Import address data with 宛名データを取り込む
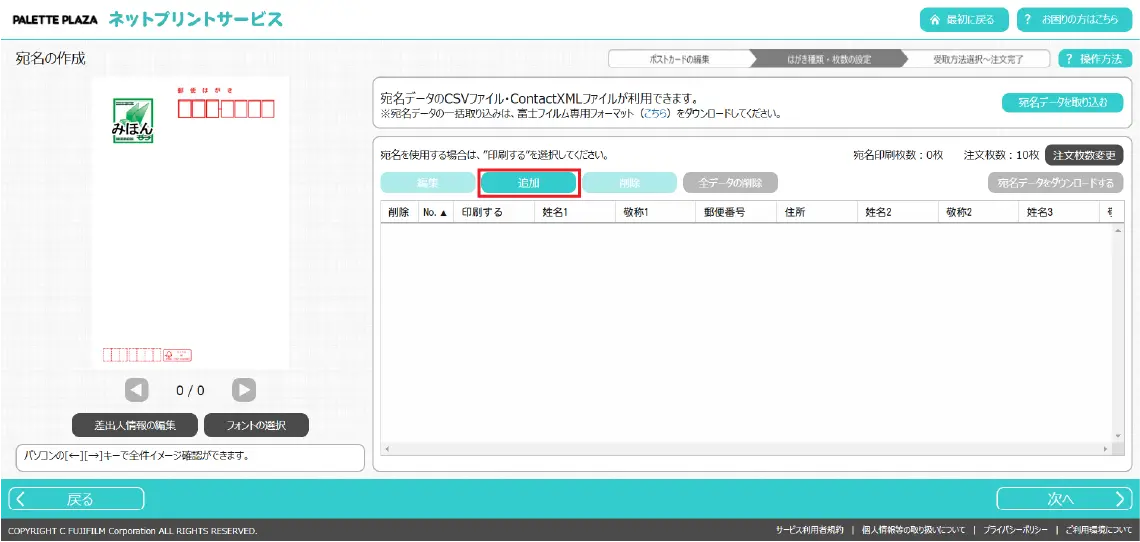 tap(1062, 102)
